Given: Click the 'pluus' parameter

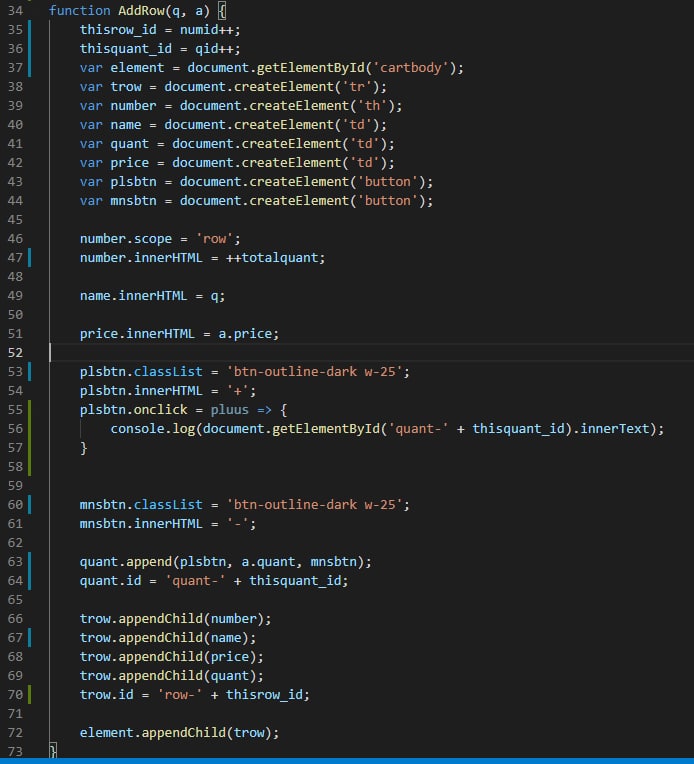Looking at the screenshot, I should pos(230,410).
